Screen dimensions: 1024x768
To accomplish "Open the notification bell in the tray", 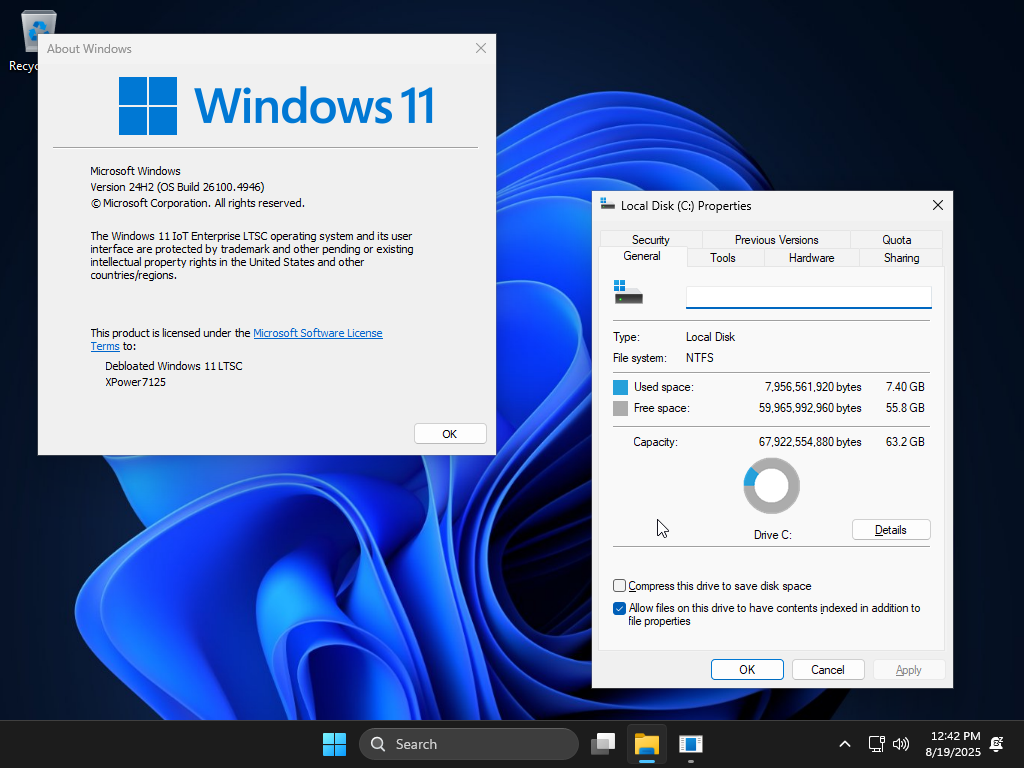I will click(x=997, y=744).
